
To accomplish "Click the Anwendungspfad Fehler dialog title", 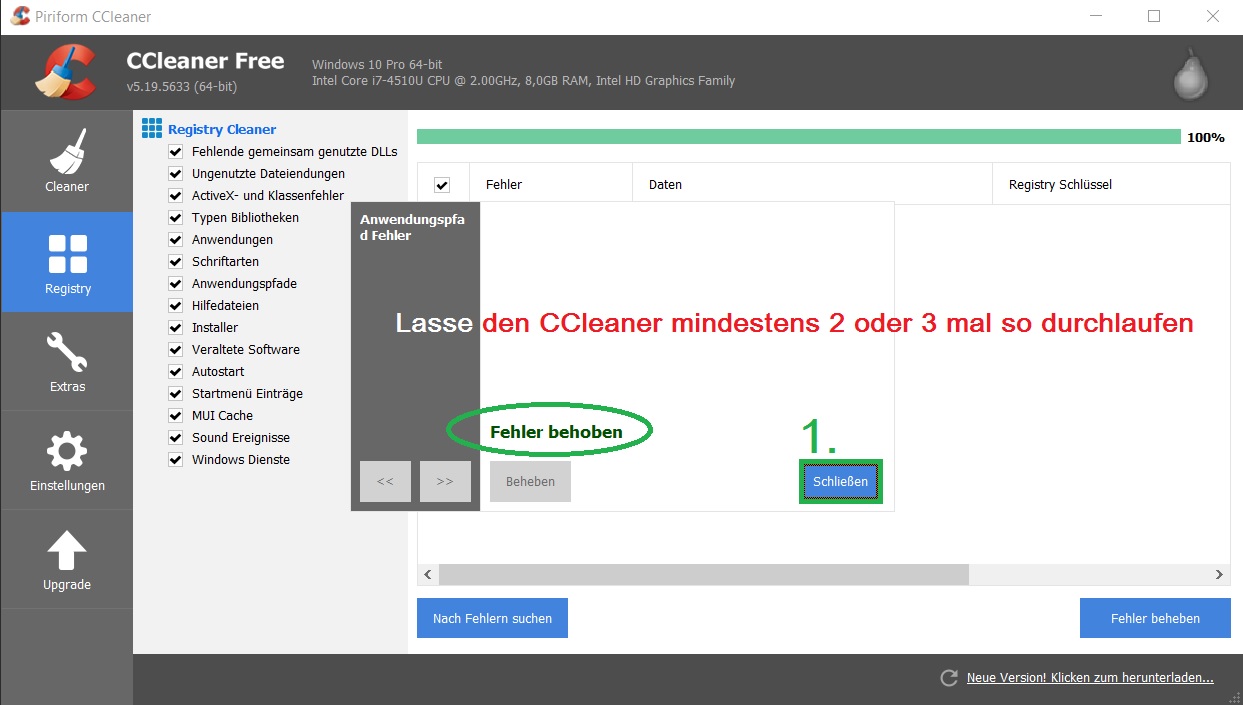I will click(412, 227).
